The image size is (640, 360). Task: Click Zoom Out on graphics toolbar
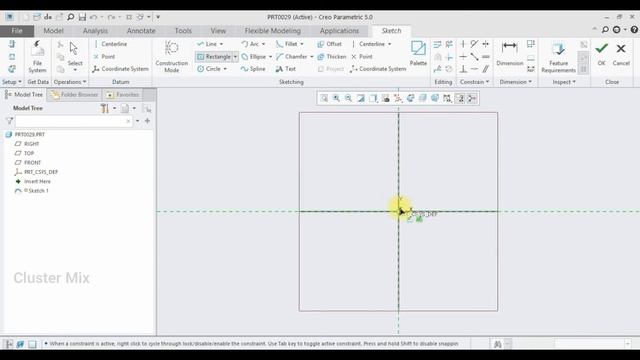pos(348,98)
